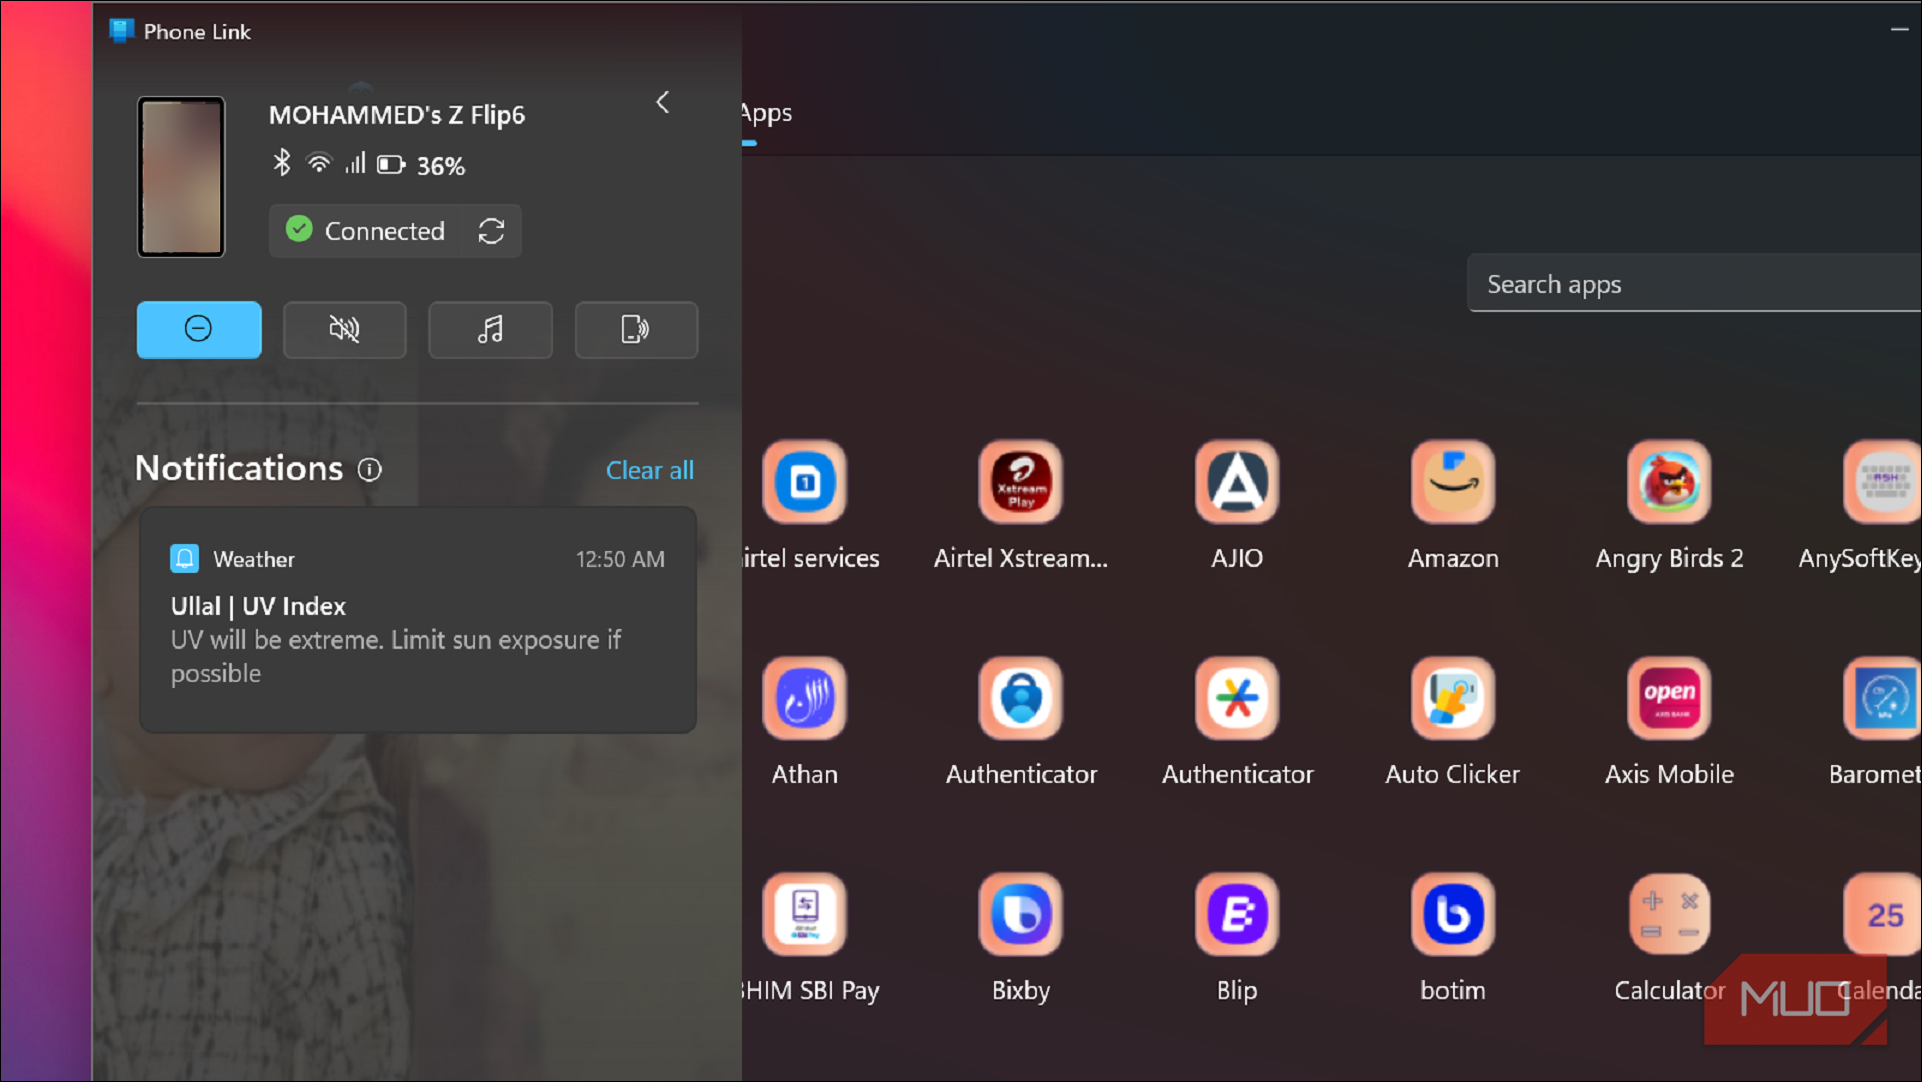Open the Weather UV Index notification
Screen dimensions: 1922x1082
click(x=418, y=620)
